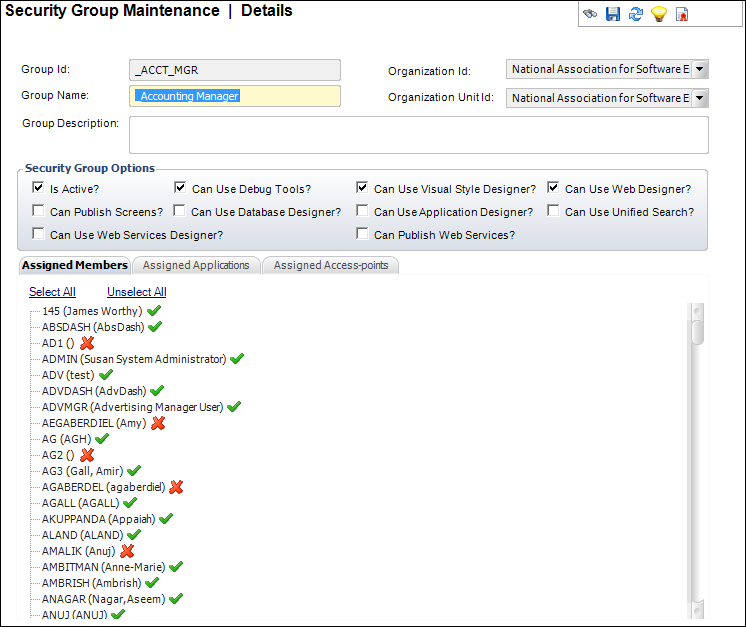Viewport: 746px width, 627px height.
Task: Uncheck the Is Active? checkbox
Action: pos(38,188)
